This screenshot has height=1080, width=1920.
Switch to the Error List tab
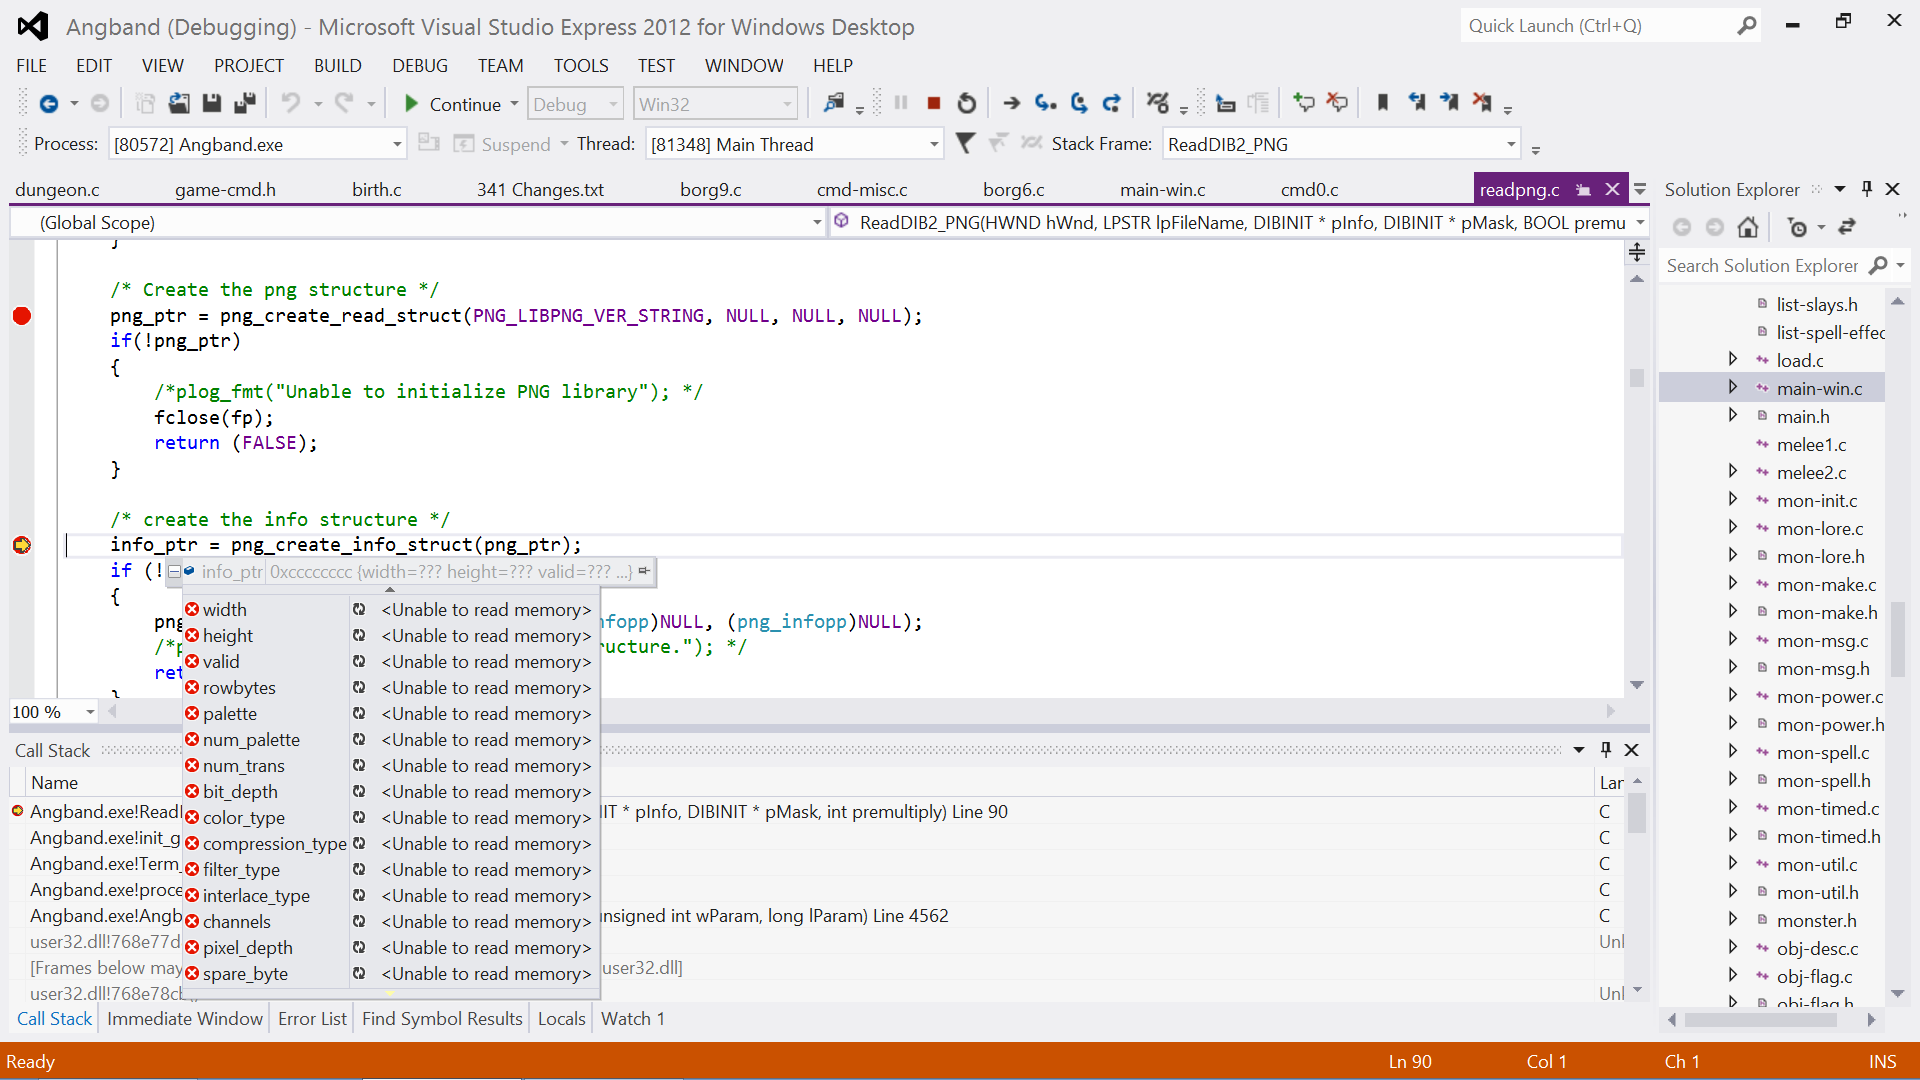point(312,1019)
